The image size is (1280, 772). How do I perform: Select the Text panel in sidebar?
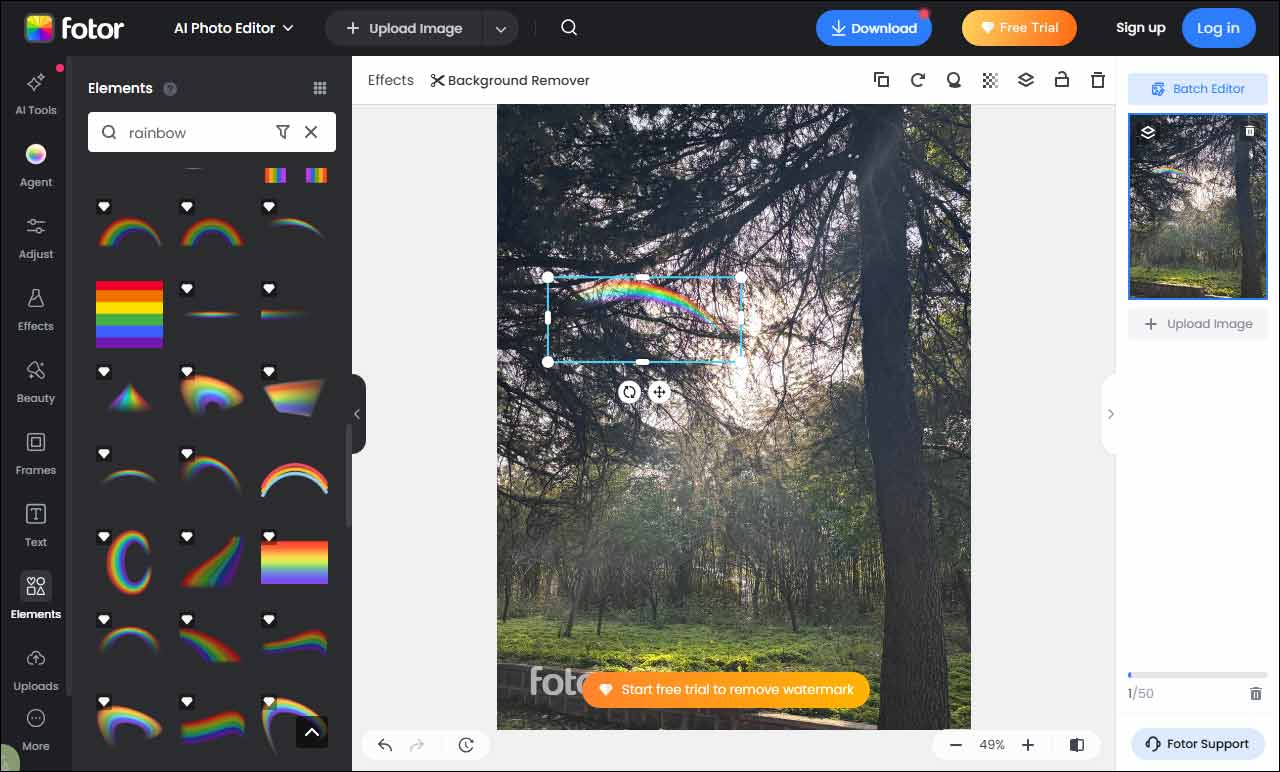coord(35,526)
